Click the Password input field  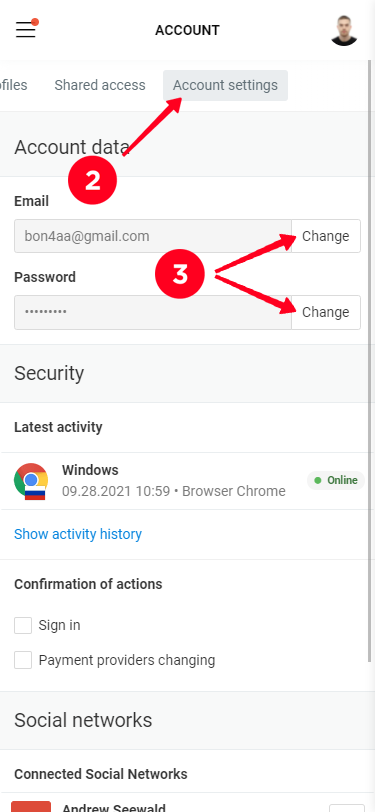coord(153,312)
